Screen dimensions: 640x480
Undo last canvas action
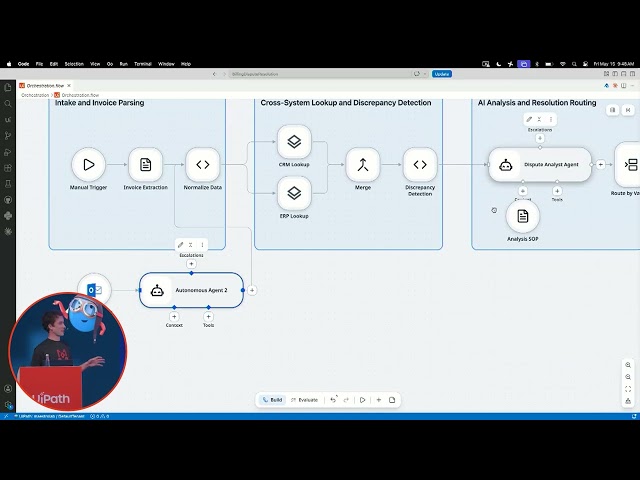[333, 400]
